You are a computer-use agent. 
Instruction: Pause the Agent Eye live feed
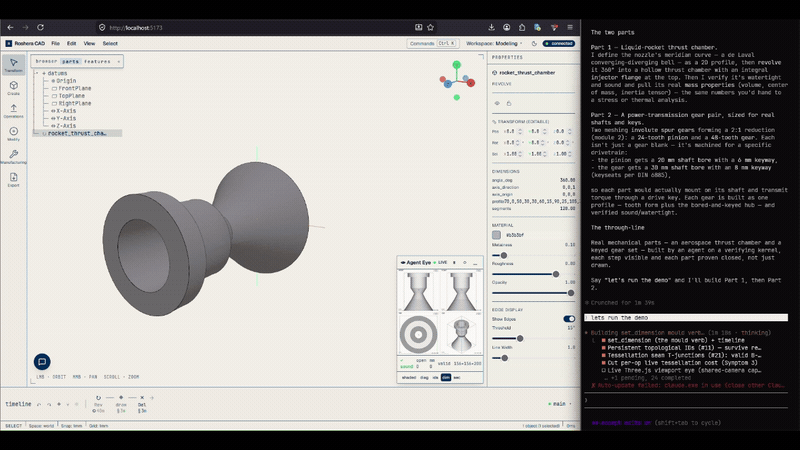(x=454, y=262)
